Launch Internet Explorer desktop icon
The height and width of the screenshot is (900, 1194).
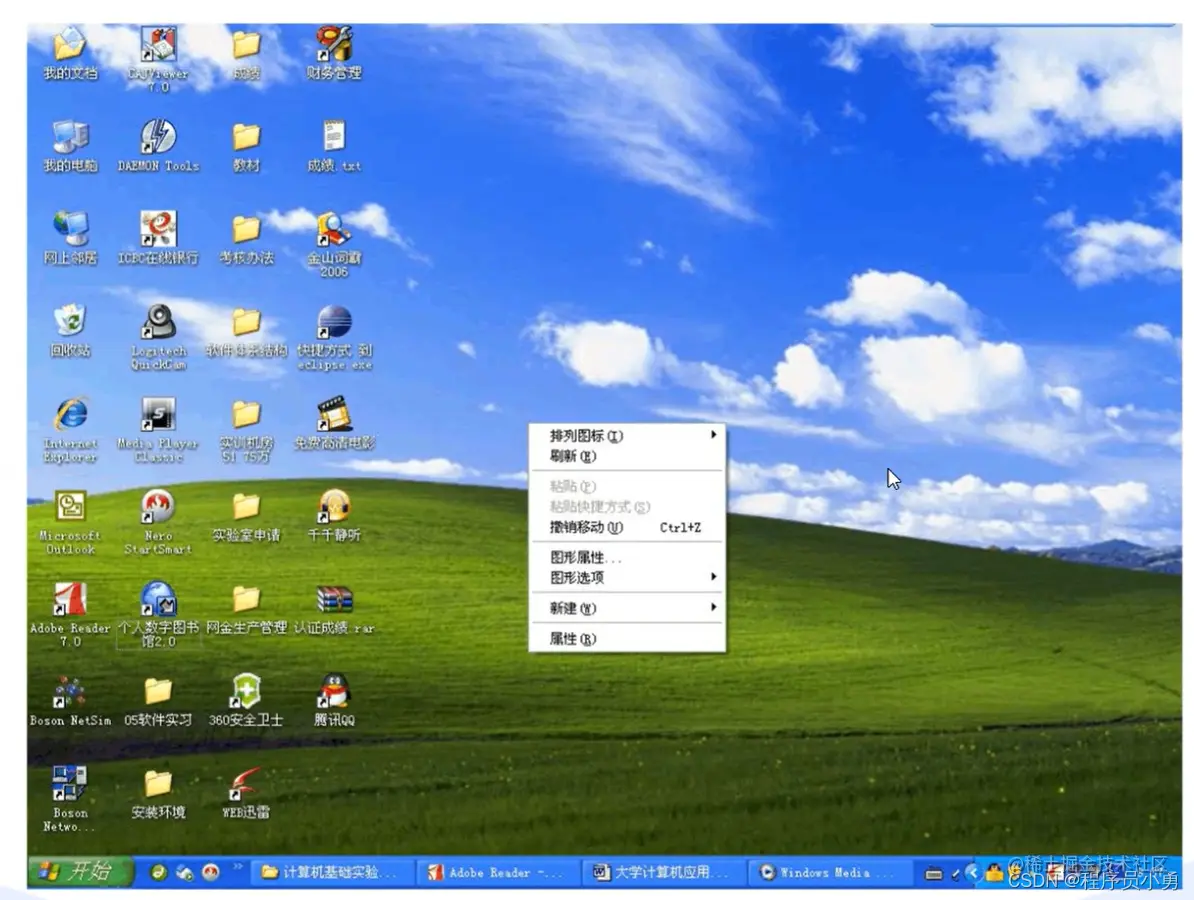click(70, 430)
